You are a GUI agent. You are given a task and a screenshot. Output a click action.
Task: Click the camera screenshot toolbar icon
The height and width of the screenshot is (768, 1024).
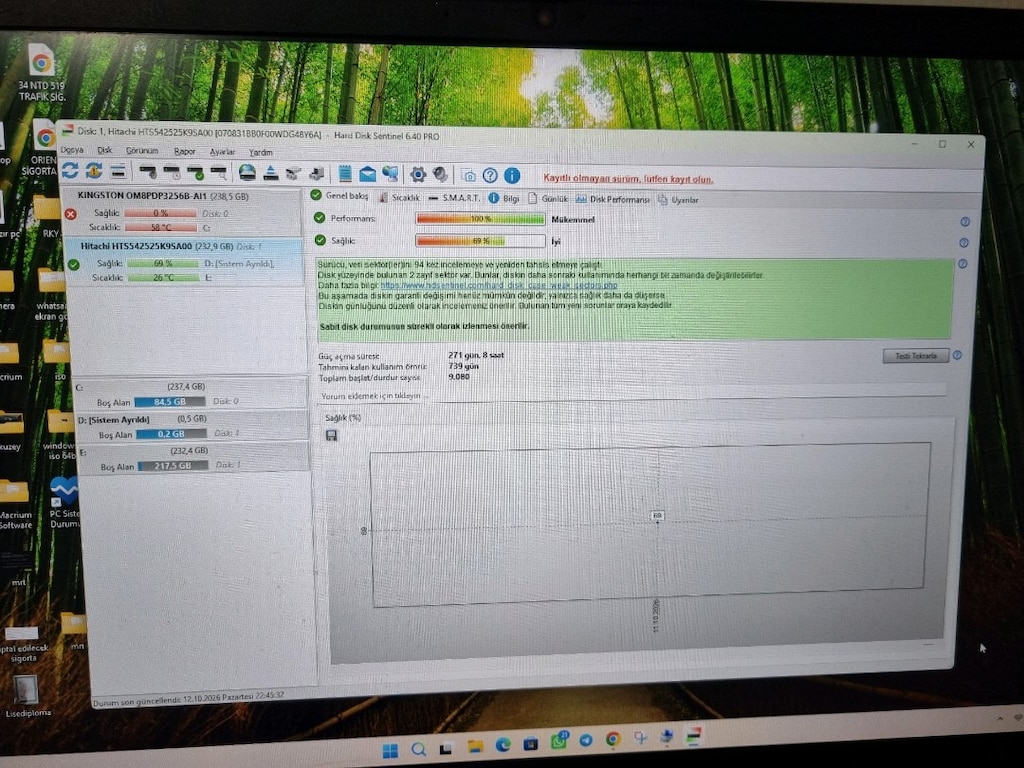click(468, 175)
